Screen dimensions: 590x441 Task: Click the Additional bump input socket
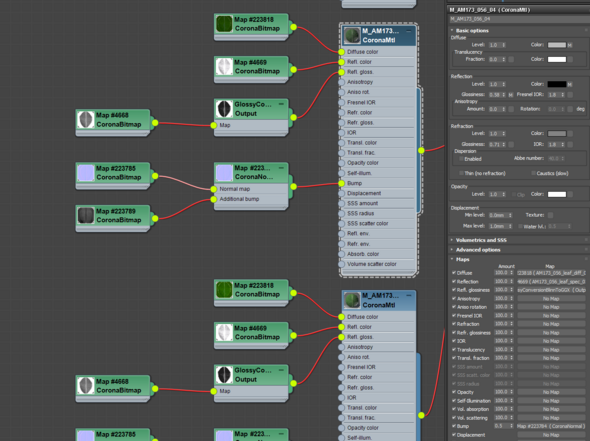point(213,199)
